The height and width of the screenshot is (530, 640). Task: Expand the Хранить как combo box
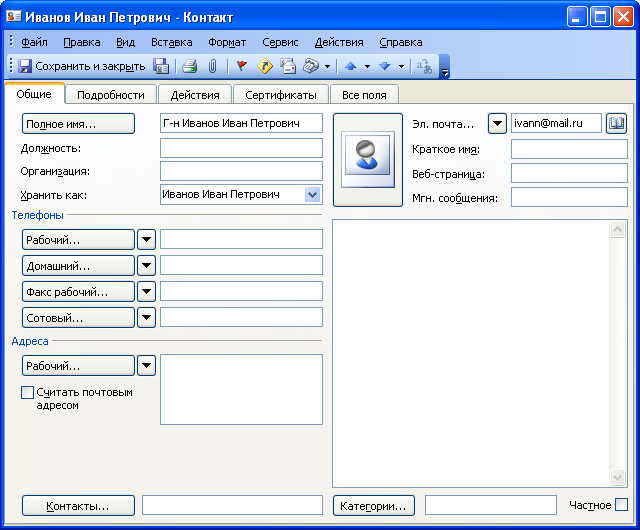(312, 194)
